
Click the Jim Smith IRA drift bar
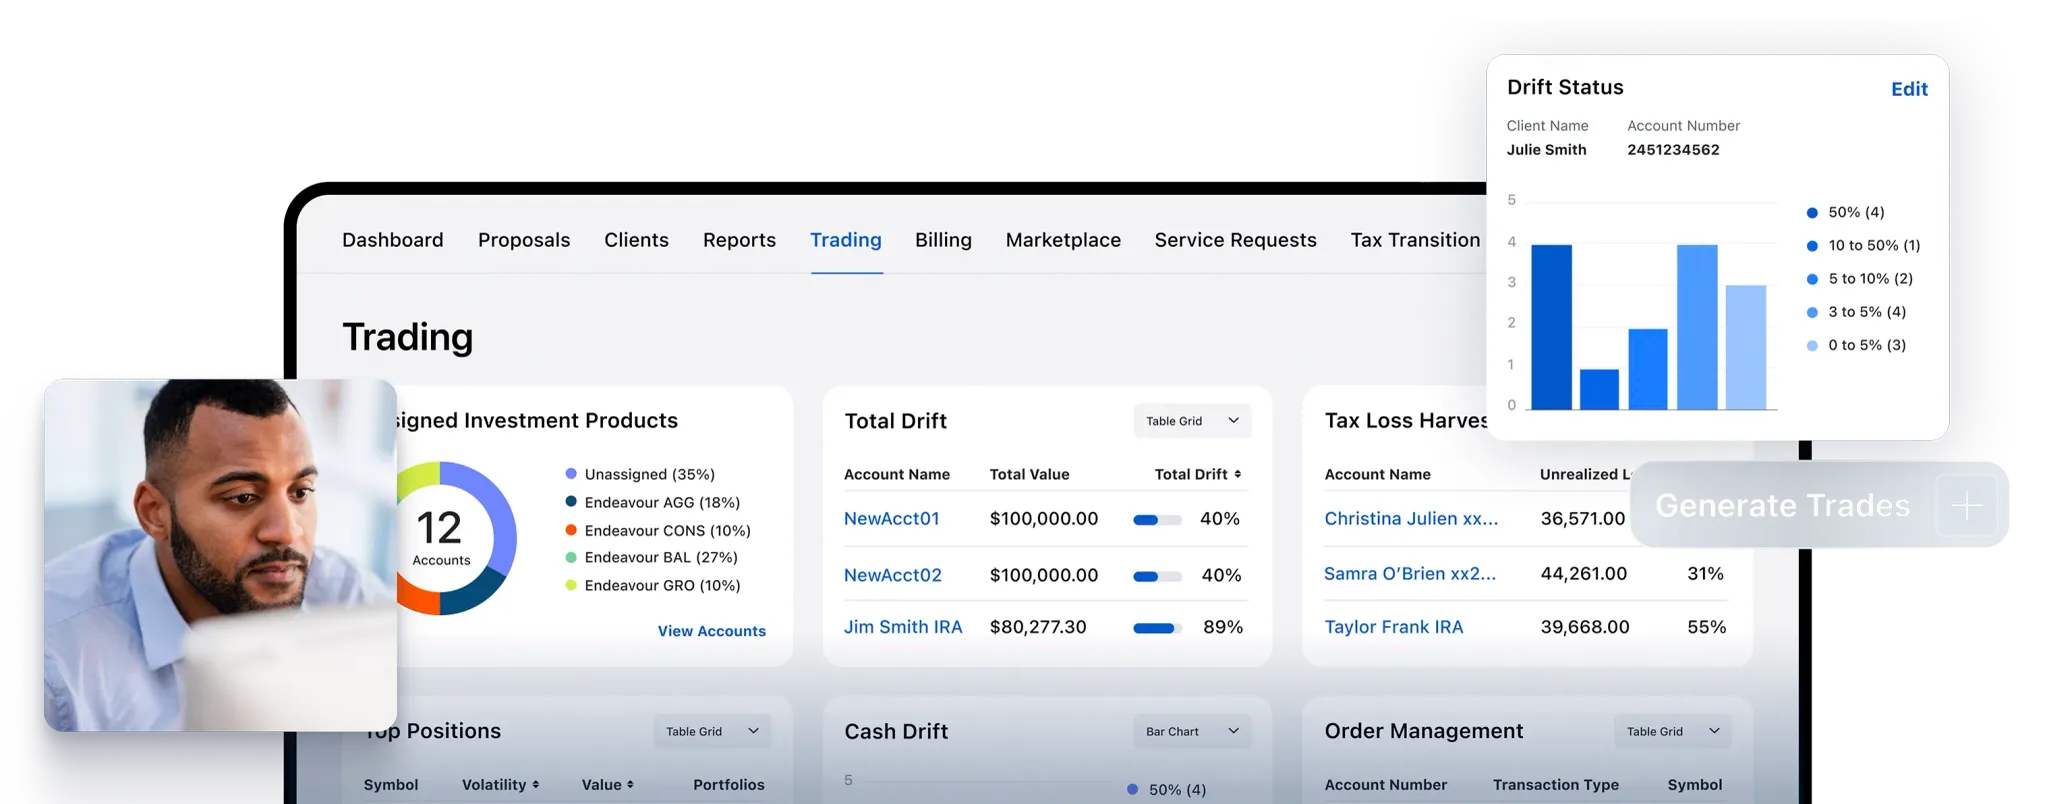tap(1157, 628)
